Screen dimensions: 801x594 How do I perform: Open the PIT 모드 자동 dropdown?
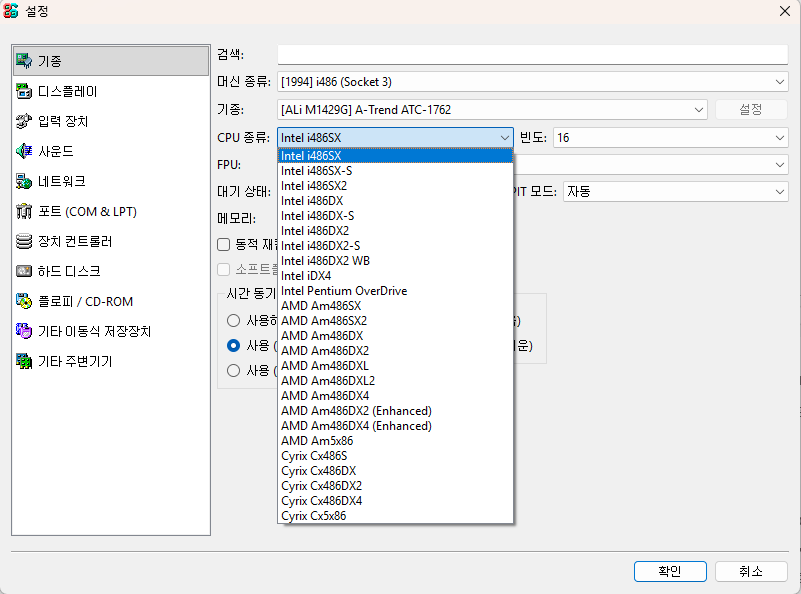[675, 192]
